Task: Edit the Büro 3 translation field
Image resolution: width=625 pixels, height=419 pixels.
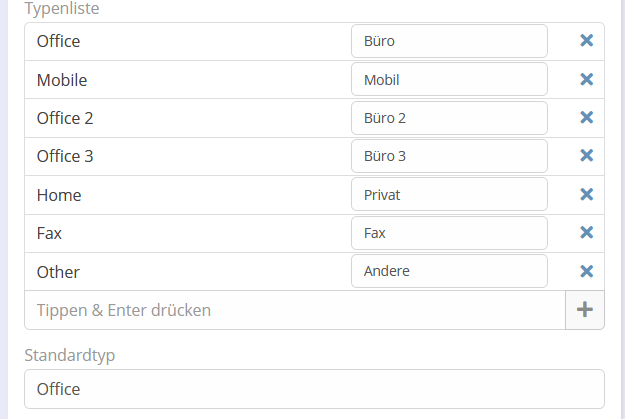Action: point(449,156)
